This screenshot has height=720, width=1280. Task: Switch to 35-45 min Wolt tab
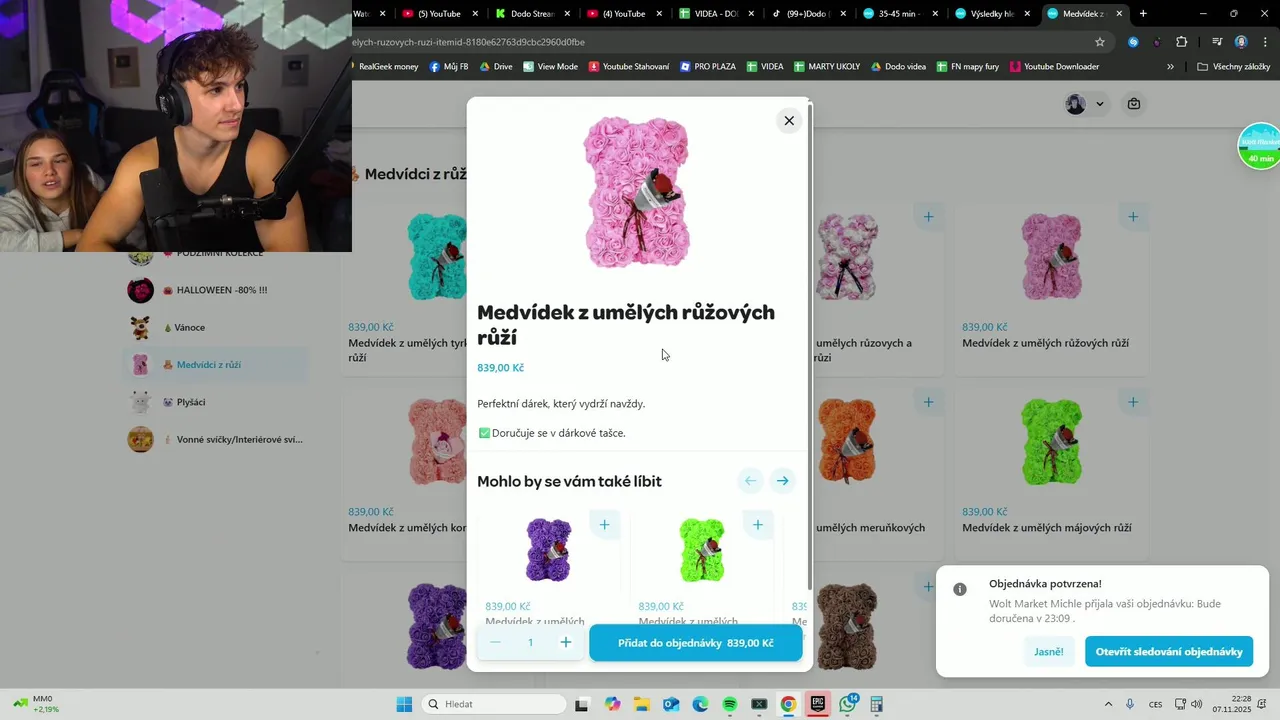pyautogui.click(x=899, y=14)
